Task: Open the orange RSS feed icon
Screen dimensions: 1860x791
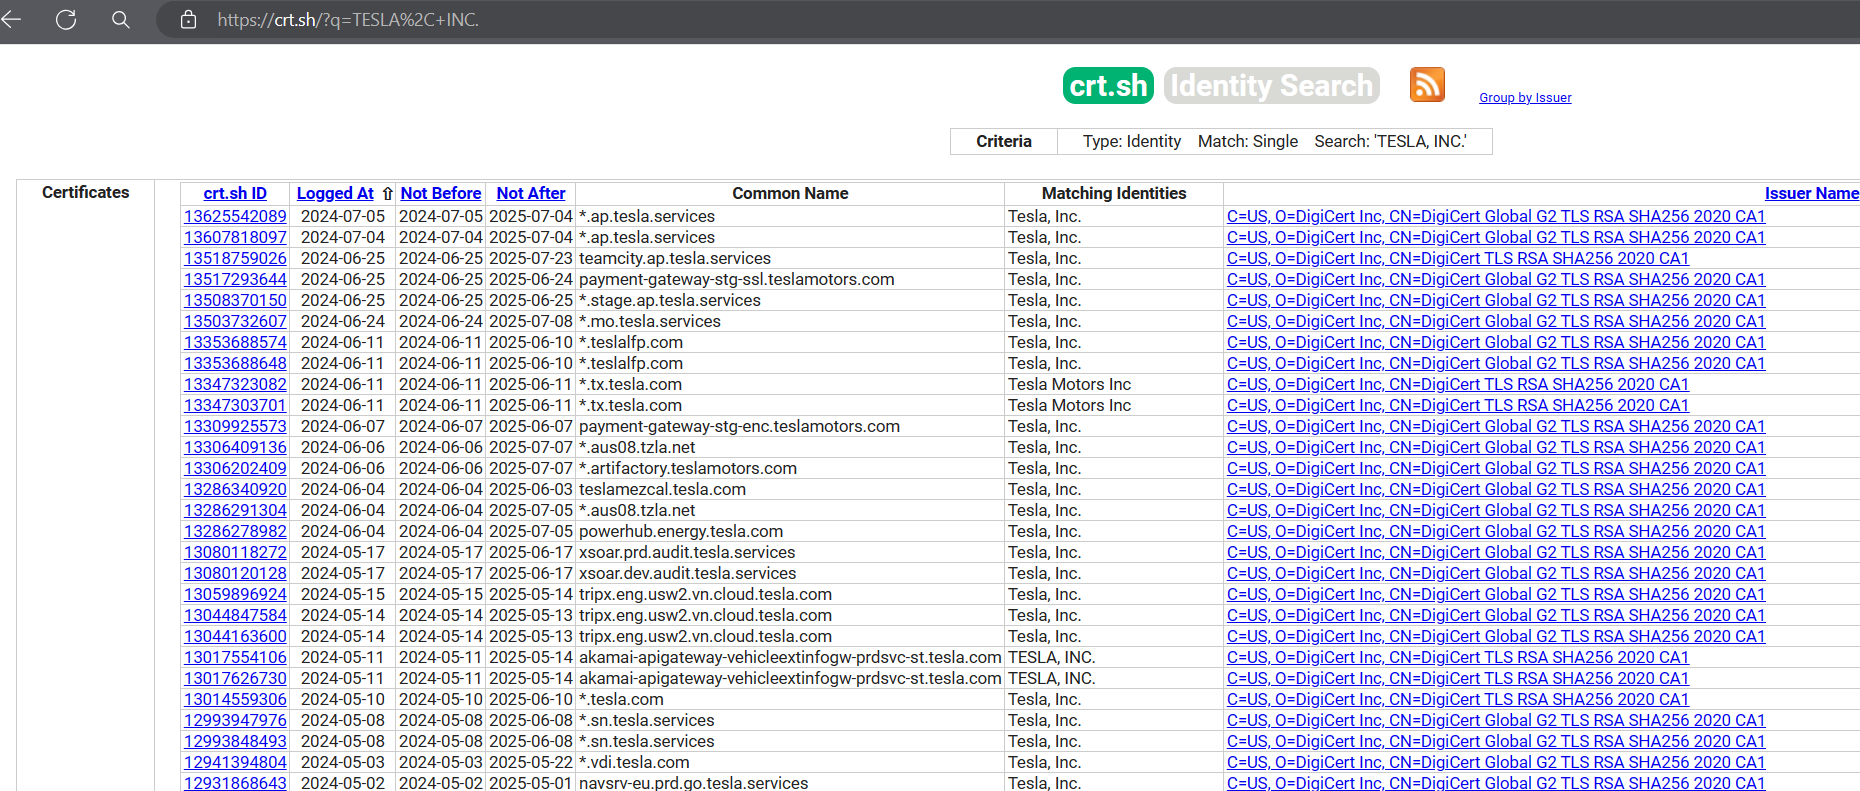Action: point(1427,85)
